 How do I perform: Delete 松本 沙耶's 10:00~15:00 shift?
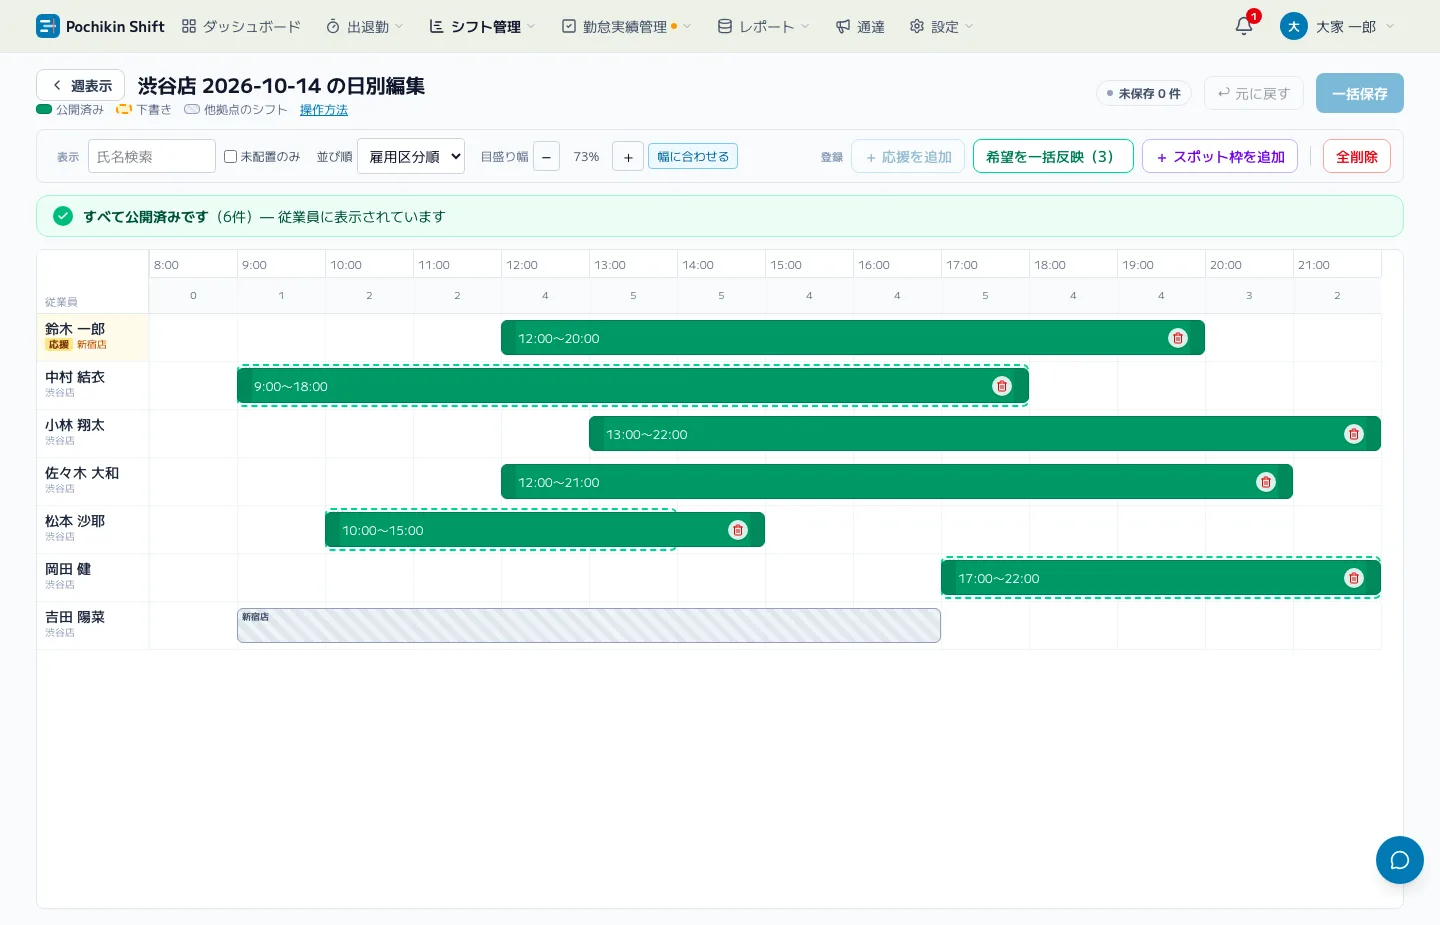[x=738, y=530]
